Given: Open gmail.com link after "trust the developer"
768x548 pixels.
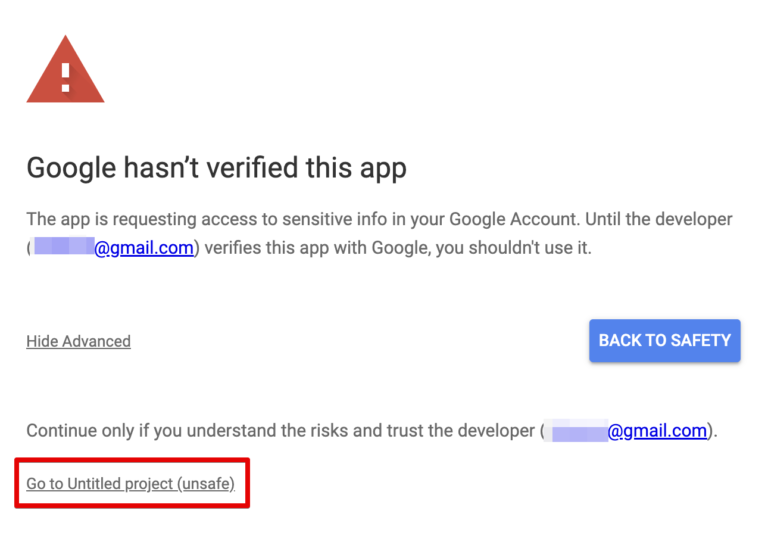Looking at the screenshot, I should [x=657, y=431].
